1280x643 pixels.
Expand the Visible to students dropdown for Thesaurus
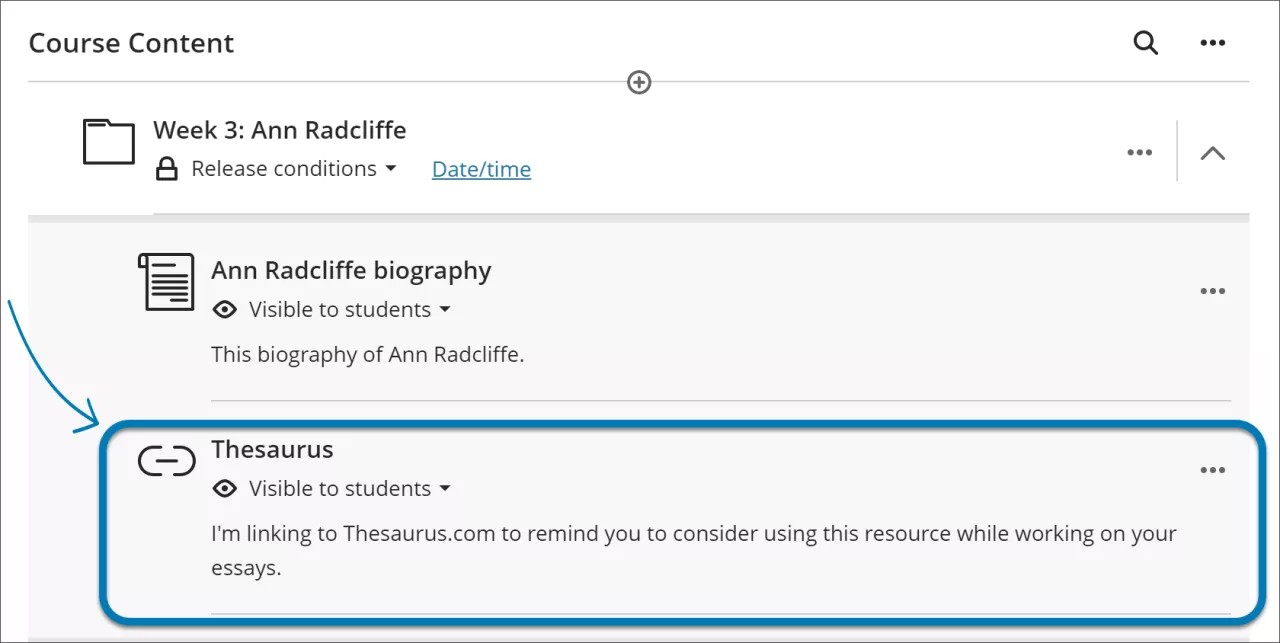point(447,489)
